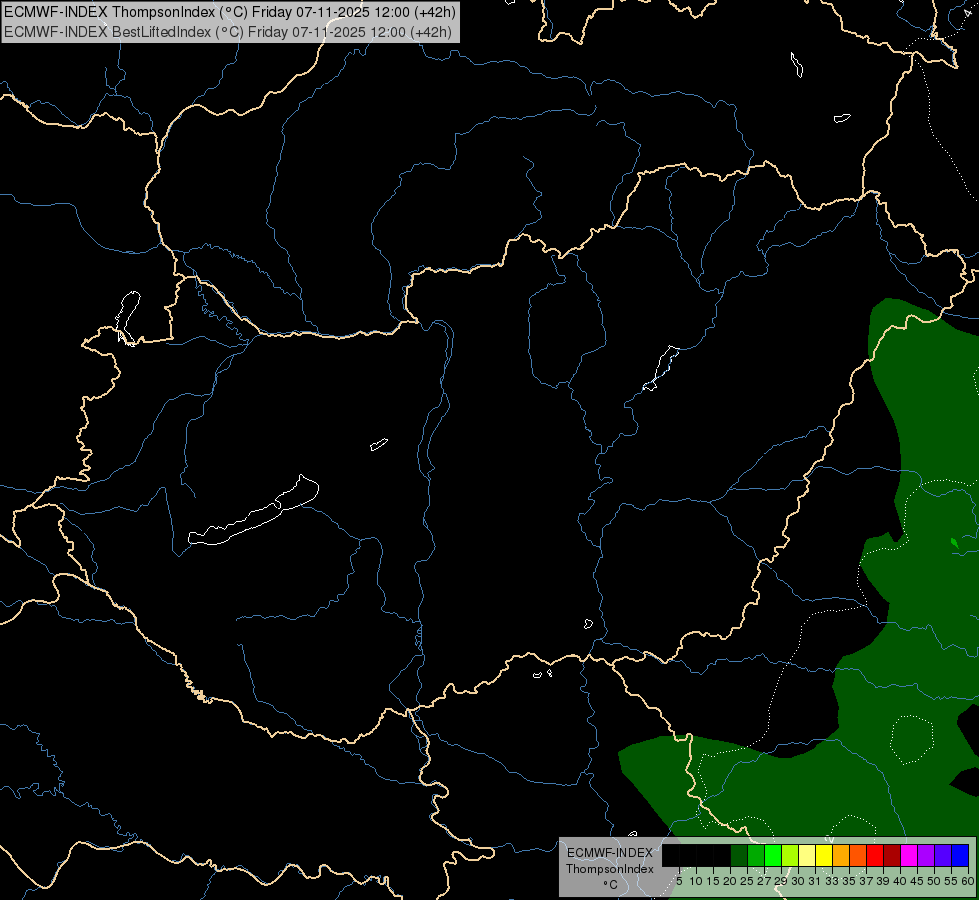This screenshot has height=900, width=979.
Task: Click the legend label ThompsonIndex
Action: tap(609, 869)
